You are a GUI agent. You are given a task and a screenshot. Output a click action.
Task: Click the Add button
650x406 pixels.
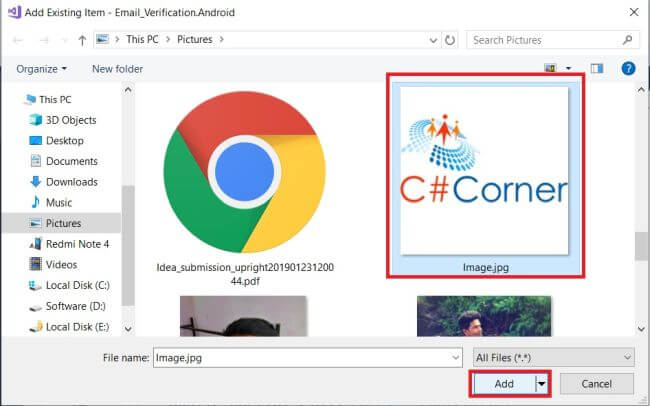[504, 384]
